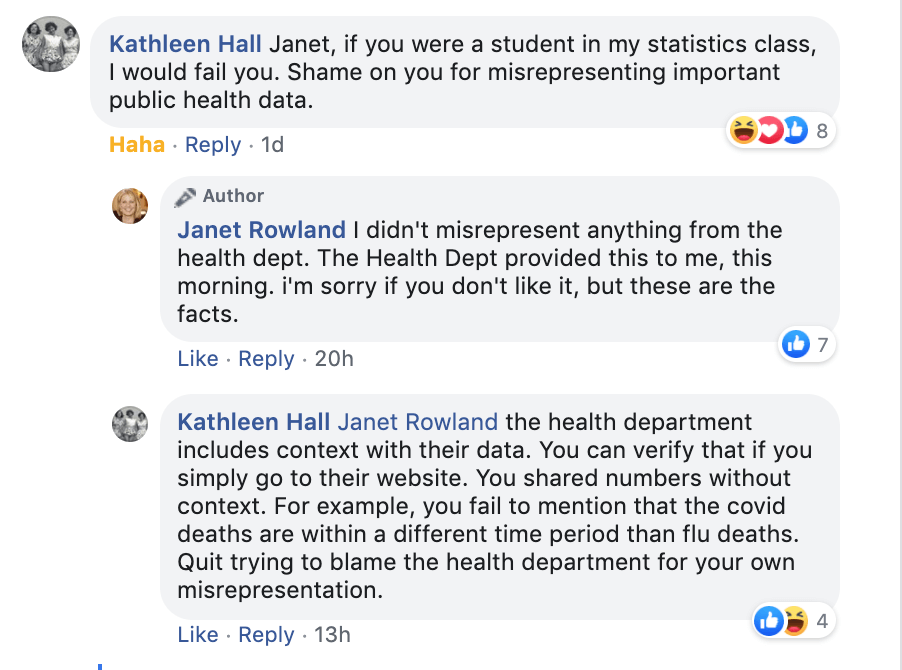902x670 pixels.
Task: Click the blue thumbs-up icon beside count 8
Action: 795,130
